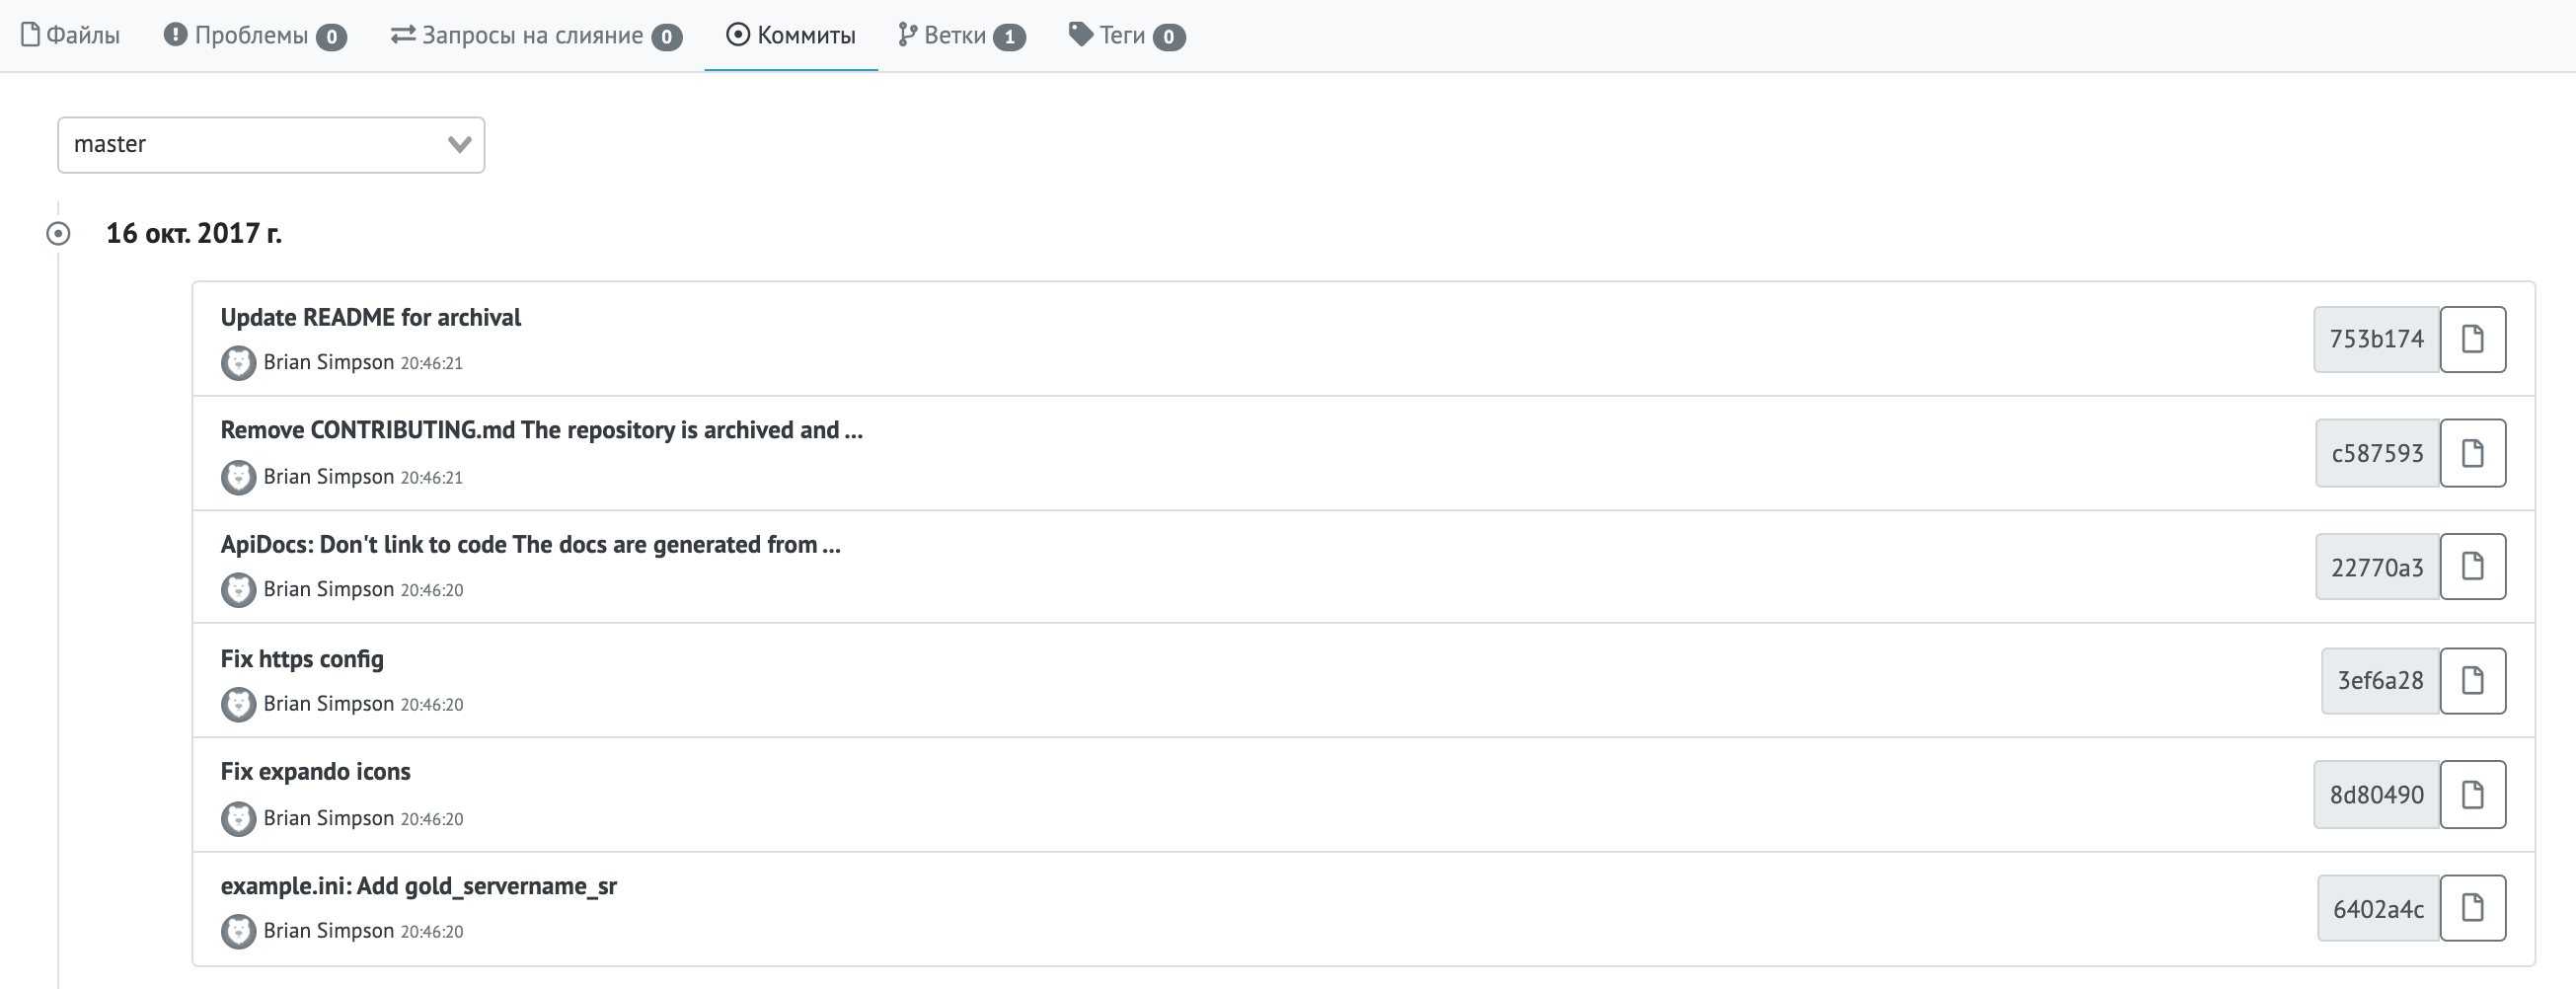Screen dimensions: 2576x989
Task: Click the Ветки count badge 1
Action: pyautogui.click(x=1009, y=38)
